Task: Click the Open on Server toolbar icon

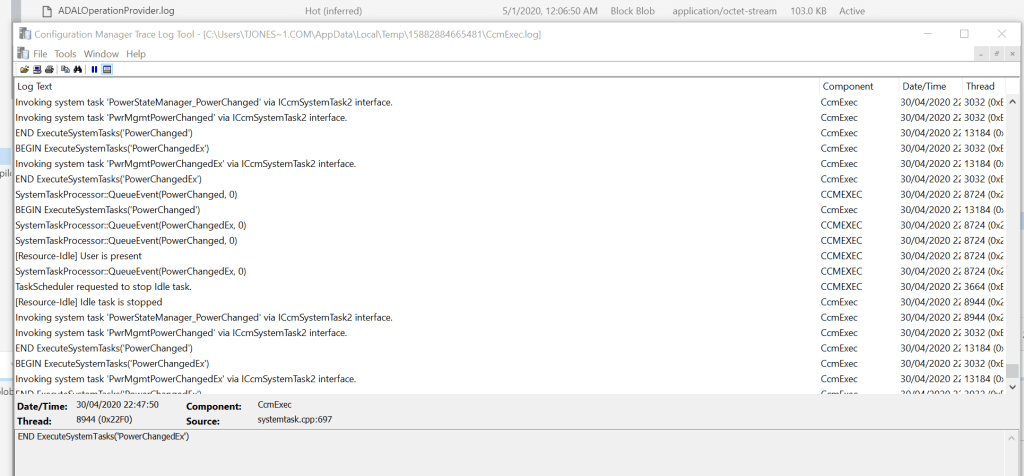Action: click(x=37, y=69)
